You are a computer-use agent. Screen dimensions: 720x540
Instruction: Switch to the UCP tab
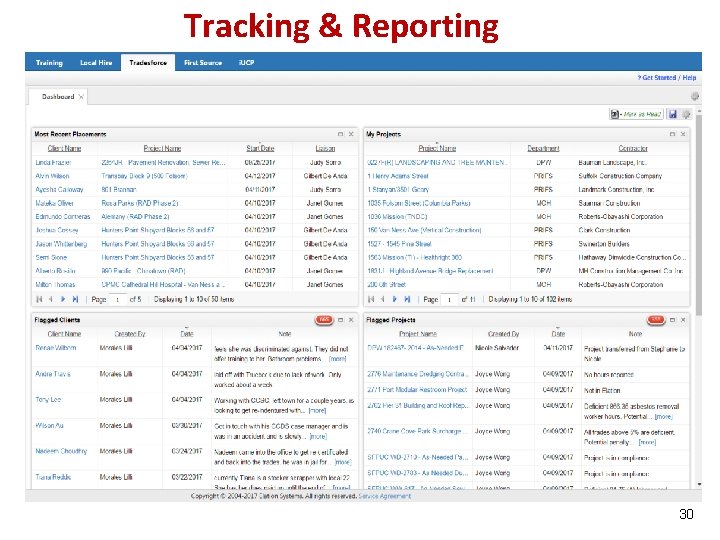point(247,62)
